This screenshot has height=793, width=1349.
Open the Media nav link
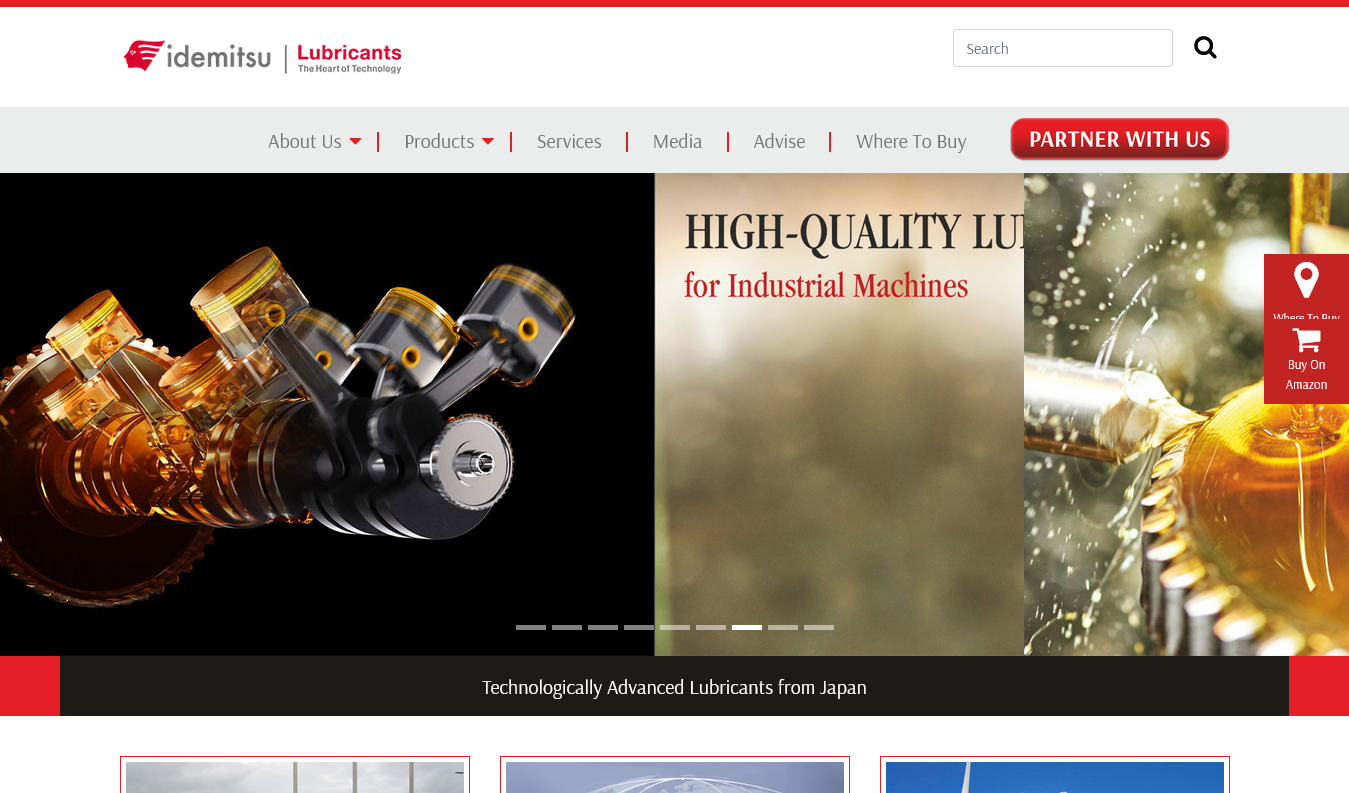coord(677,142)
